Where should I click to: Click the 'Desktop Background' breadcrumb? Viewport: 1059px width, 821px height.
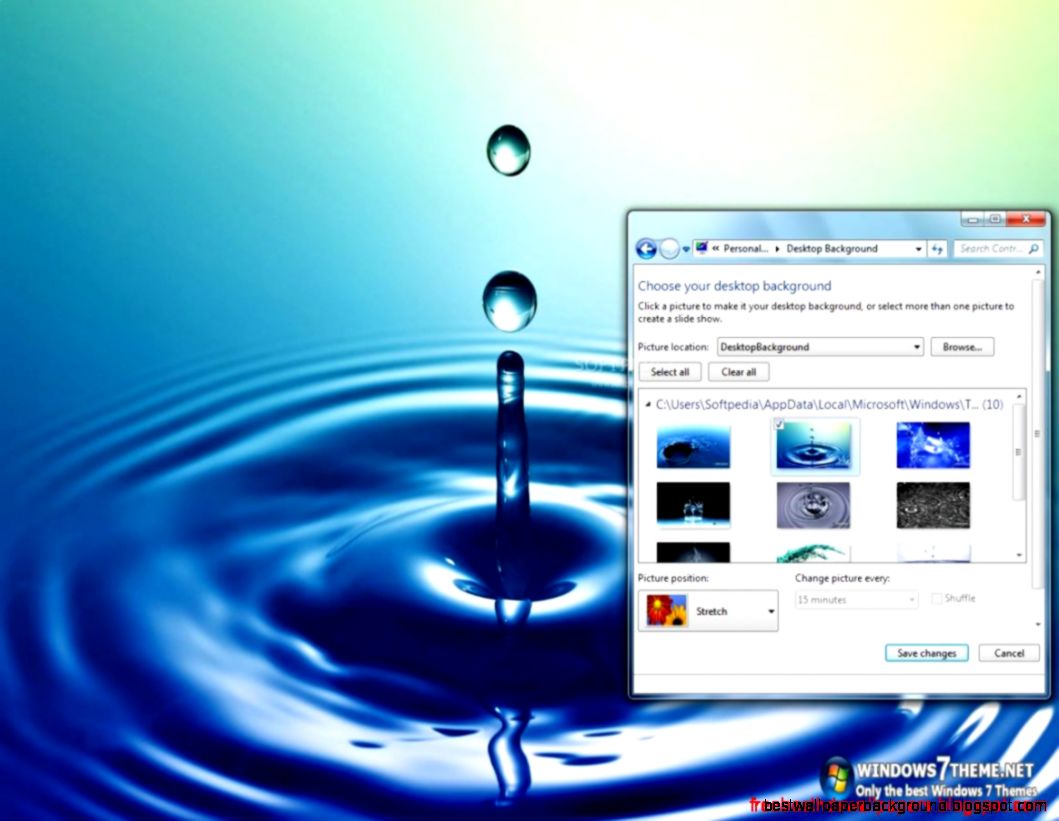point(831,248)
